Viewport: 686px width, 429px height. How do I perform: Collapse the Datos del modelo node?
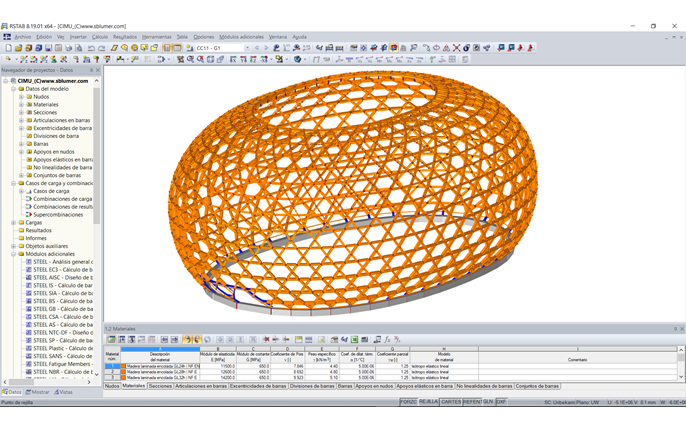(13, 89)
